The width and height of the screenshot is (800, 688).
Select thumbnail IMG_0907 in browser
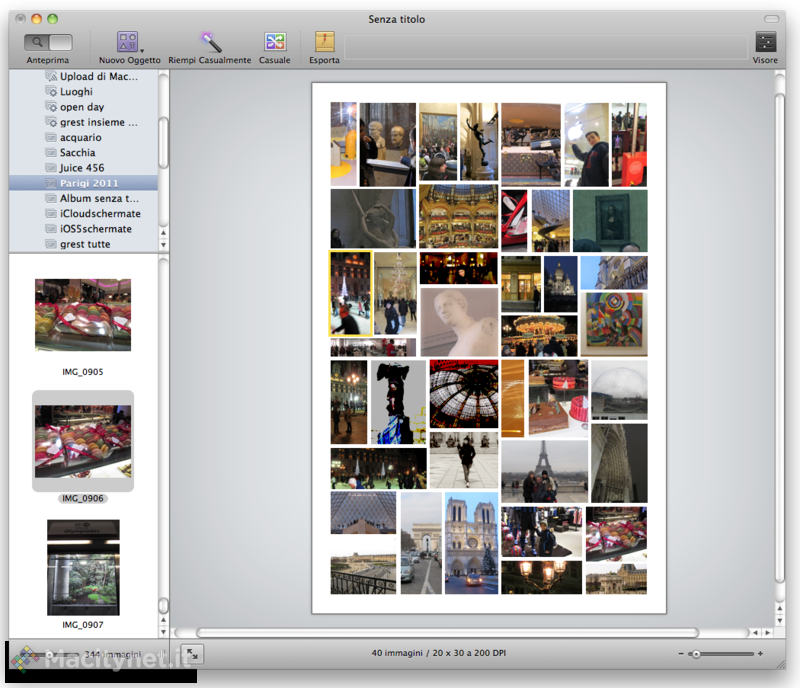[83, 567]
